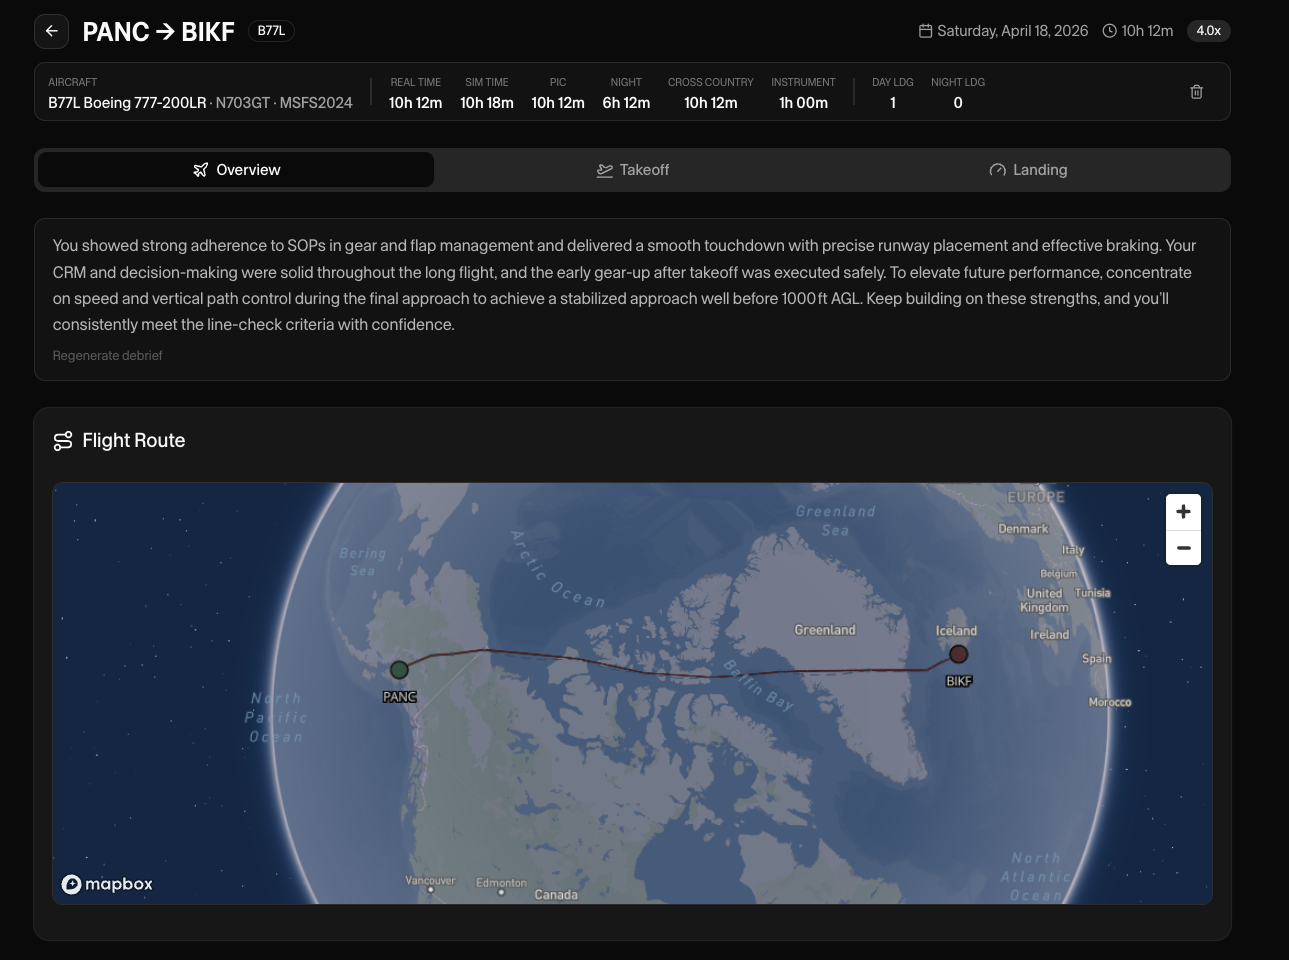The width and height of the screenshot is (1289, 960).
Task: Click the PIC value 10h 12m
Action: pyautogui.click(x=557, y=103)
